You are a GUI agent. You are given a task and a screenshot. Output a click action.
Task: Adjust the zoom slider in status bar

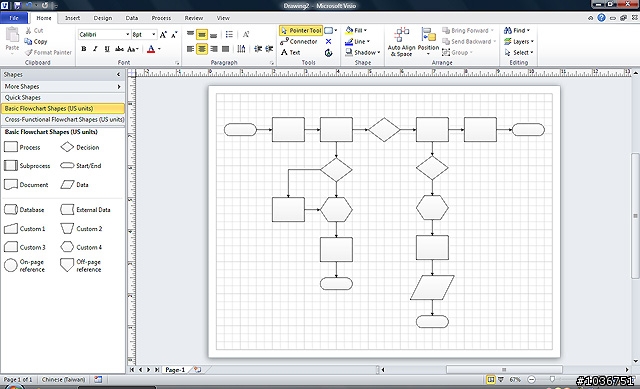(x=552, y=380)
